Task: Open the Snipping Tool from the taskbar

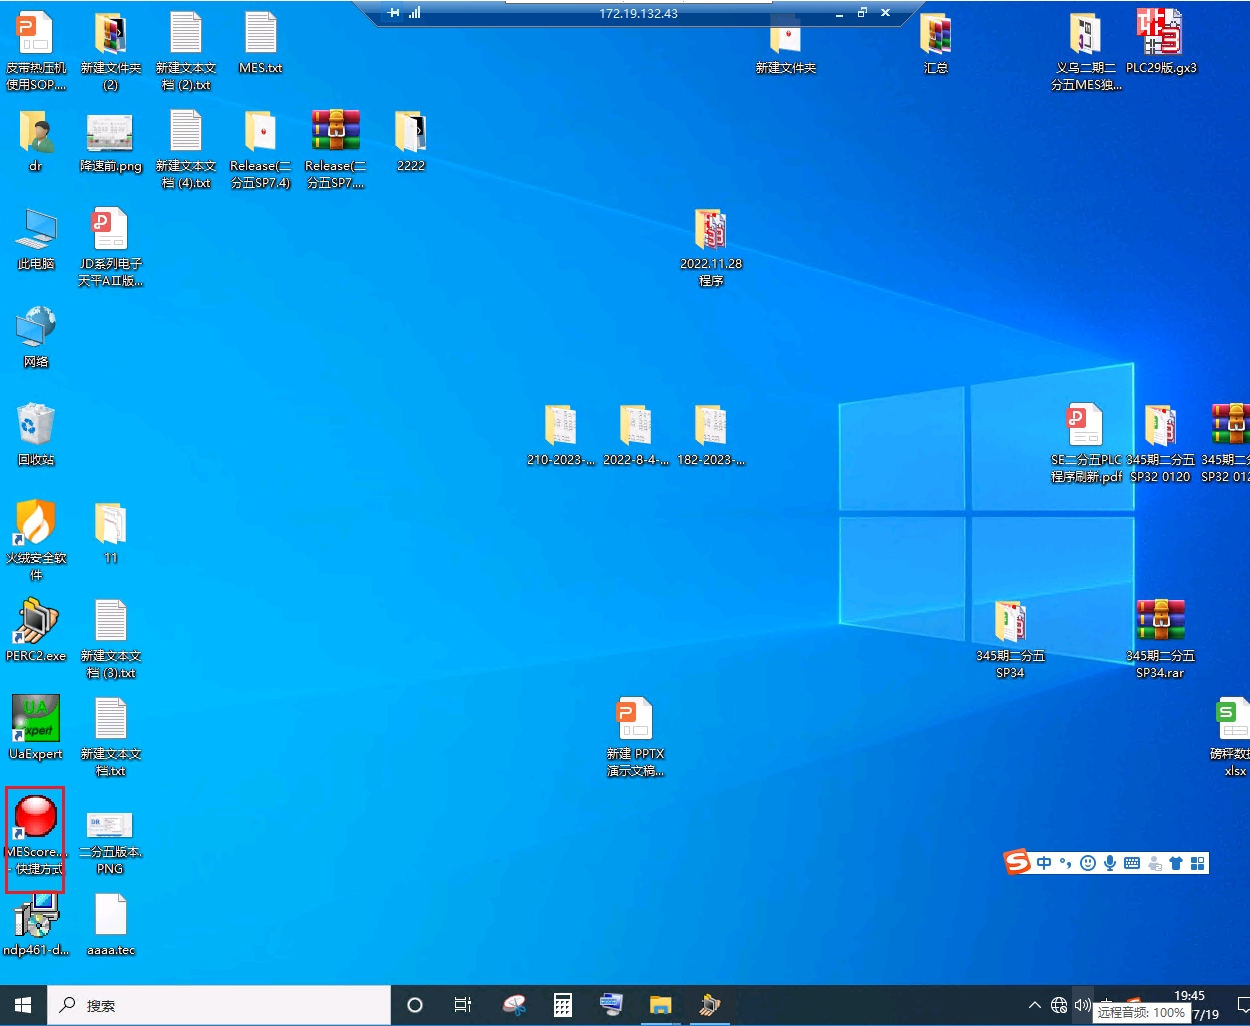Action: coord(514,1005)
